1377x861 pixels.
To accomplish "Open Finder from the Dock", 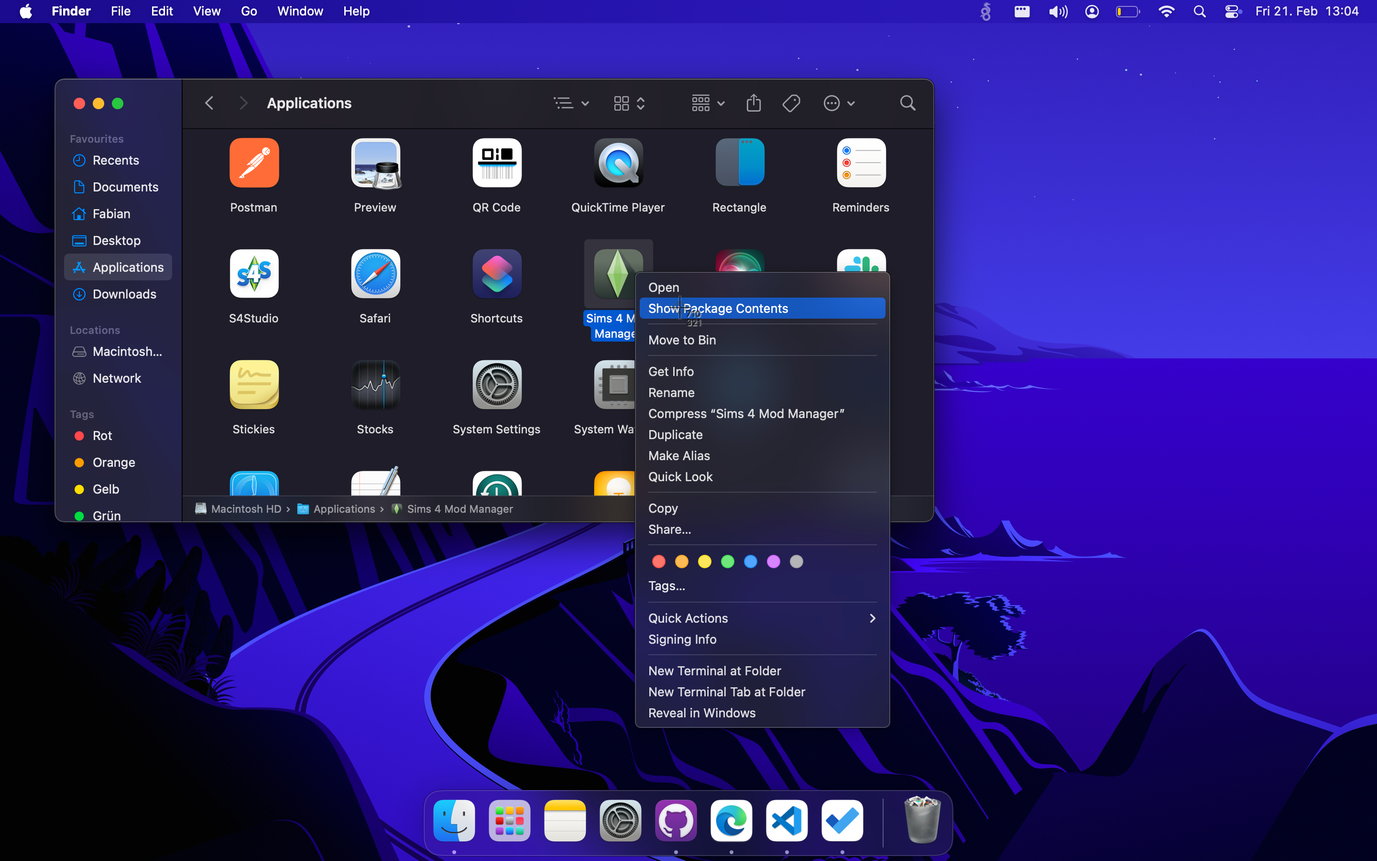I will 454,822.
